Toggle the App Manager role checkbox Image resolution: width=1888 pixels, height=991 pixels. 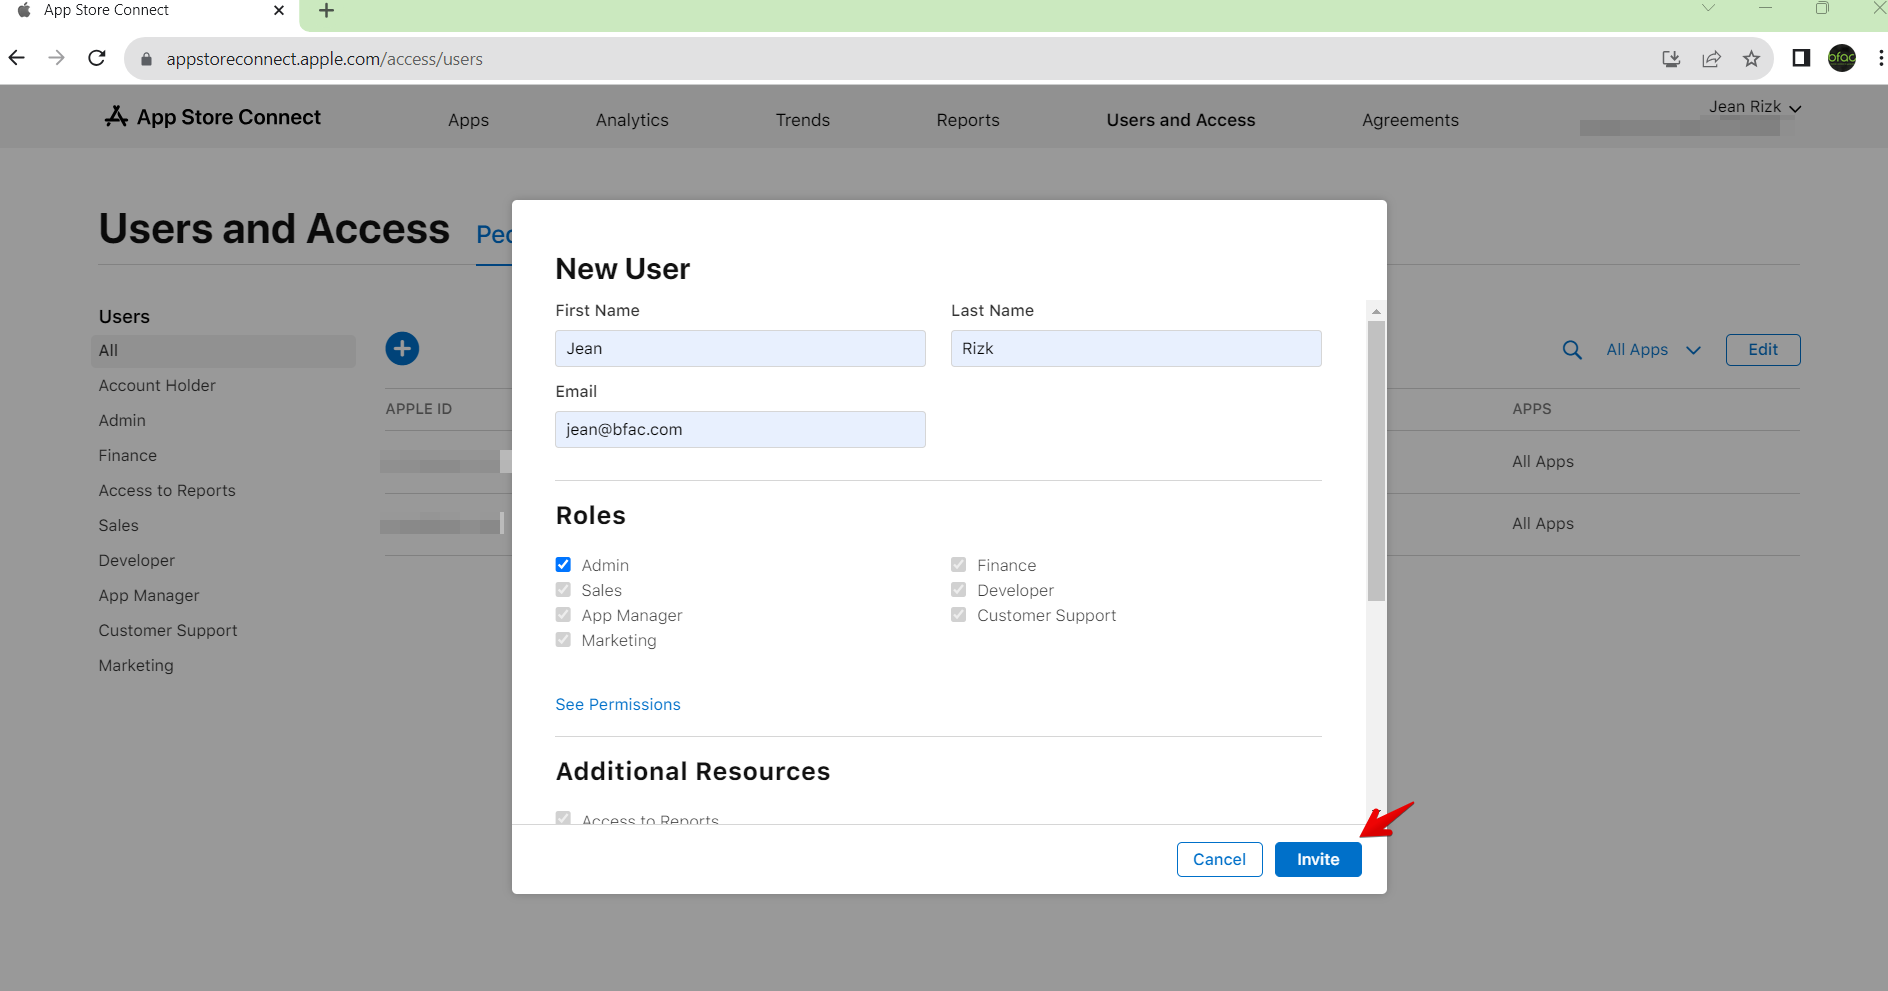[564, 615]
